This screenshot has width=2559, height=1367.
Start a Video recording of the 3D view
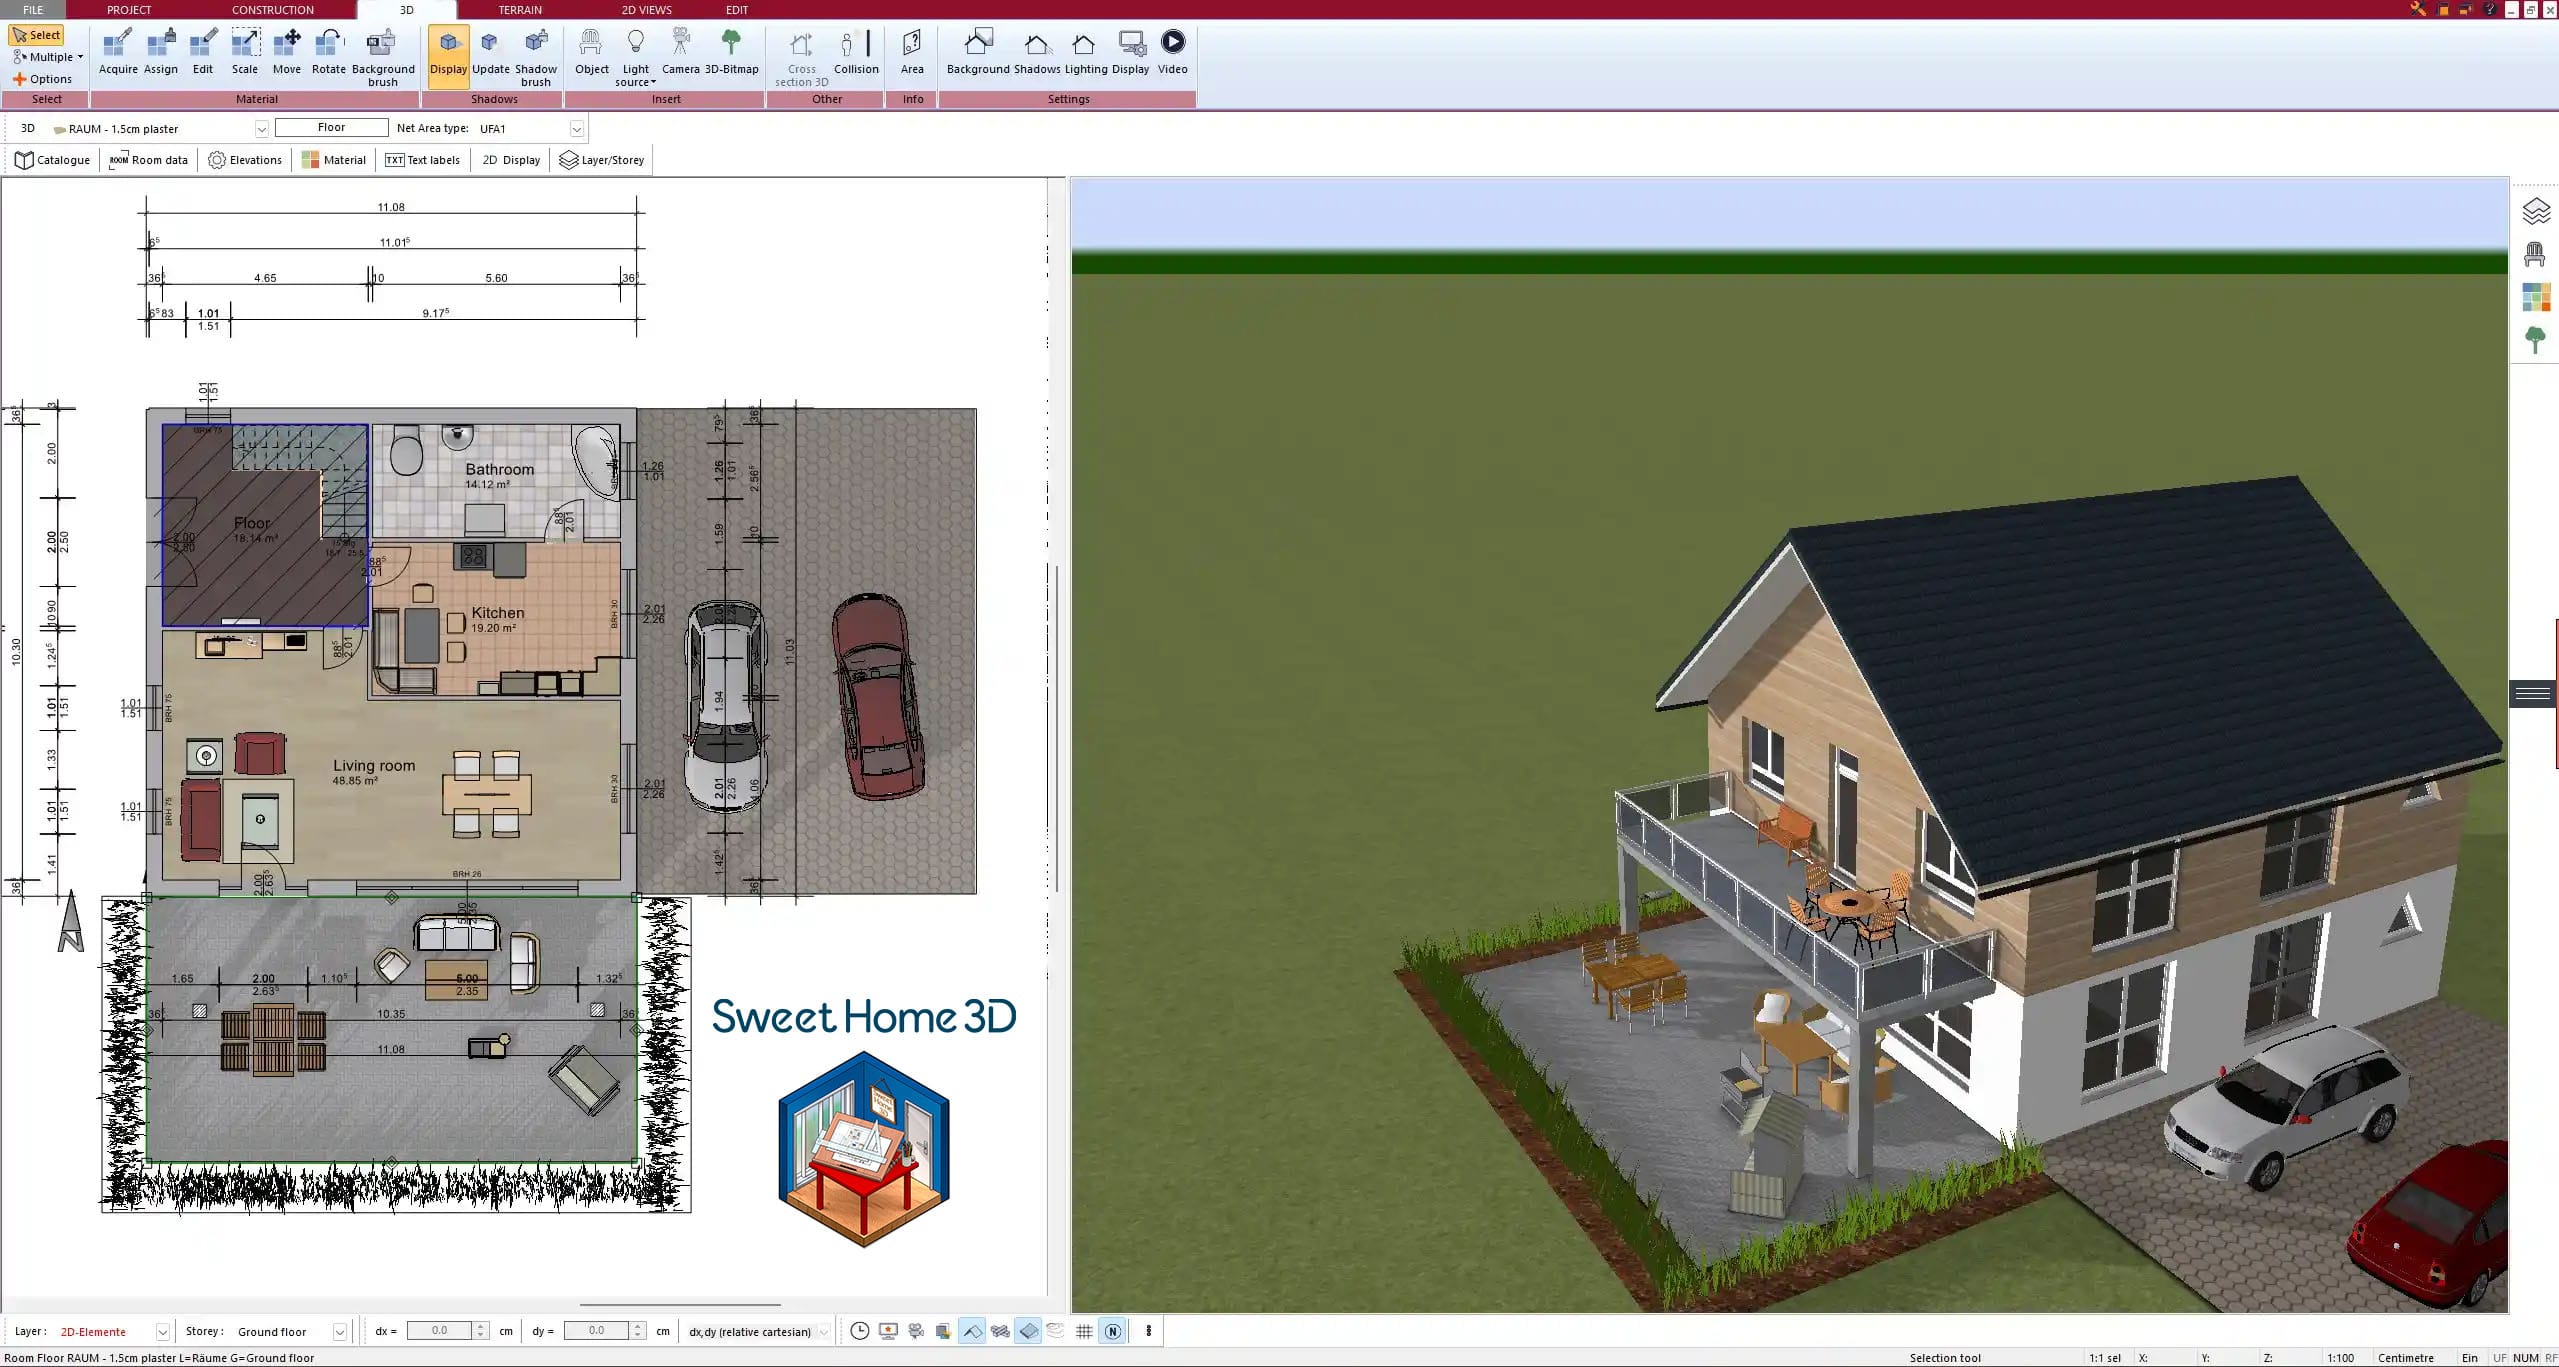click(x=1171, y=50)
